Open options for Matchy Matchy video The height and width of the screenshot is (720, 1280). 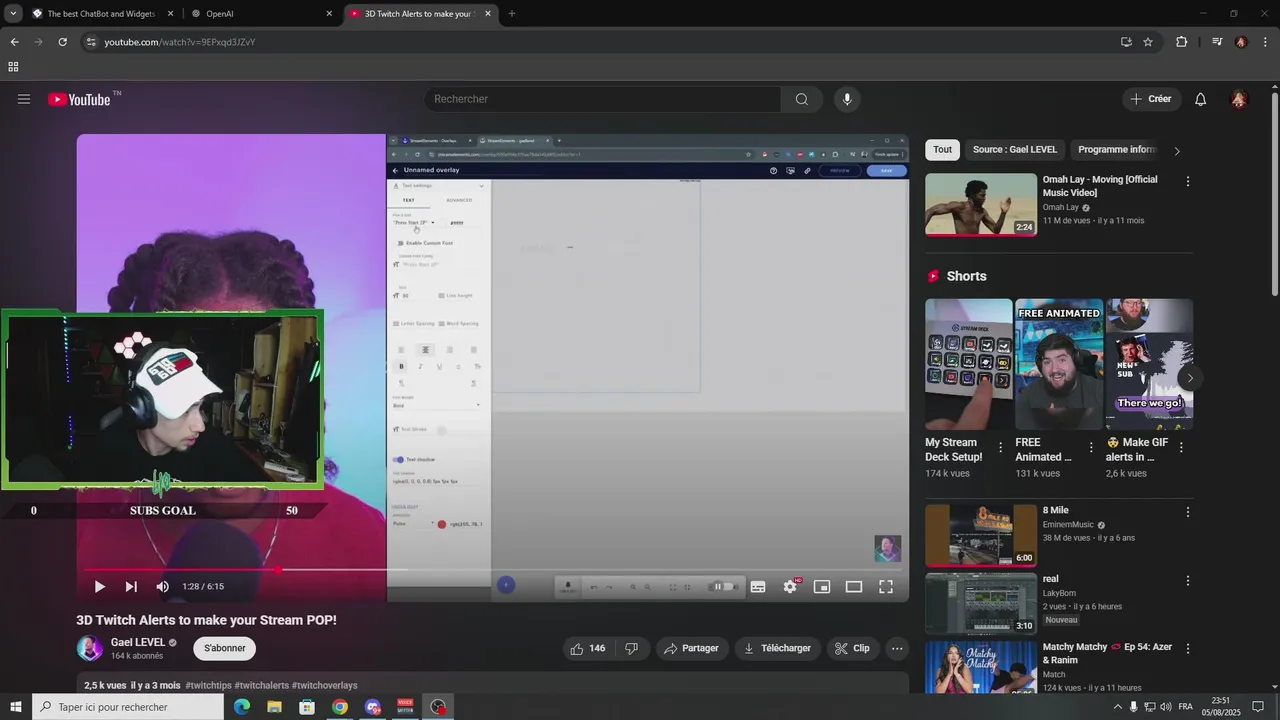pos(1188,649)
